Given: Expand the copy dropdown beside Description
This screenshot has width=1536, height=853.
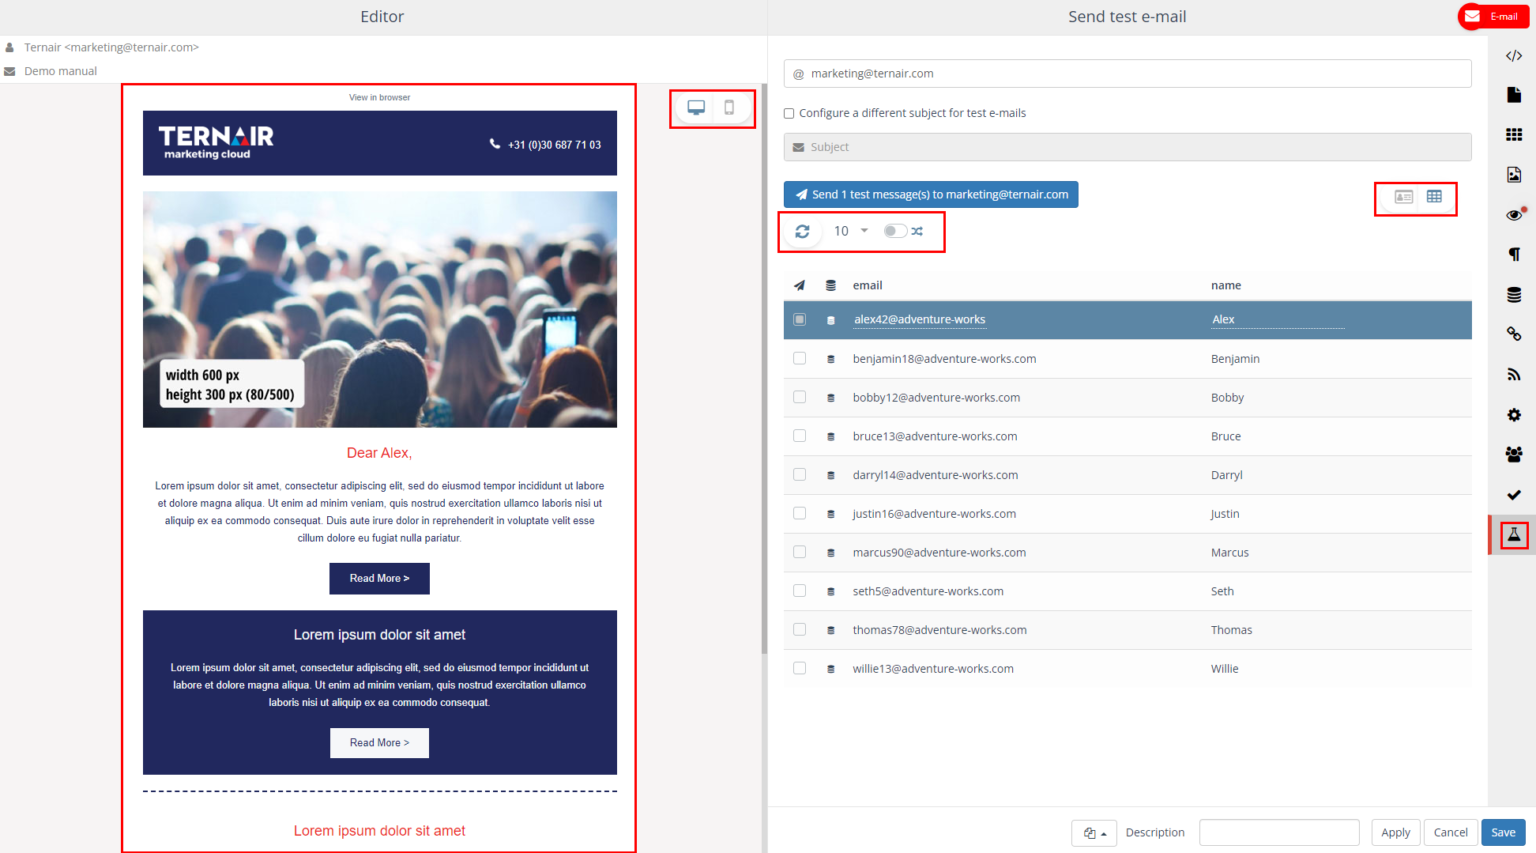Looking at the screenshot, I should coord(1094,833).
